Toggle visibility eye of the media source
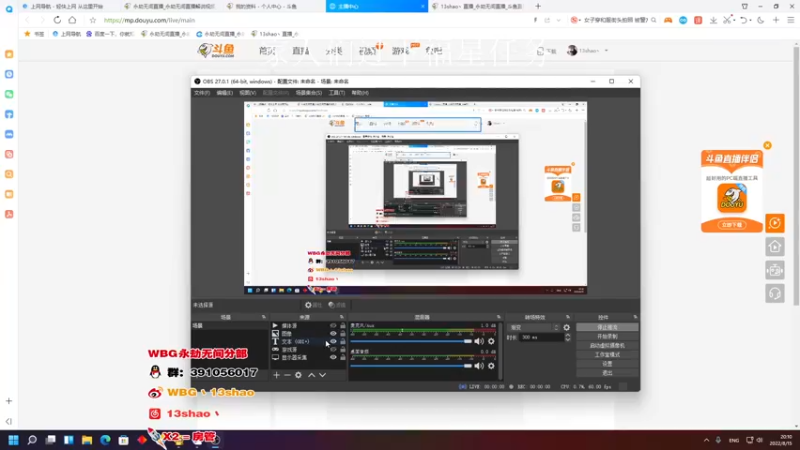Image resolution: width=800 pixels, height=450 pixels. pos(333,326)
